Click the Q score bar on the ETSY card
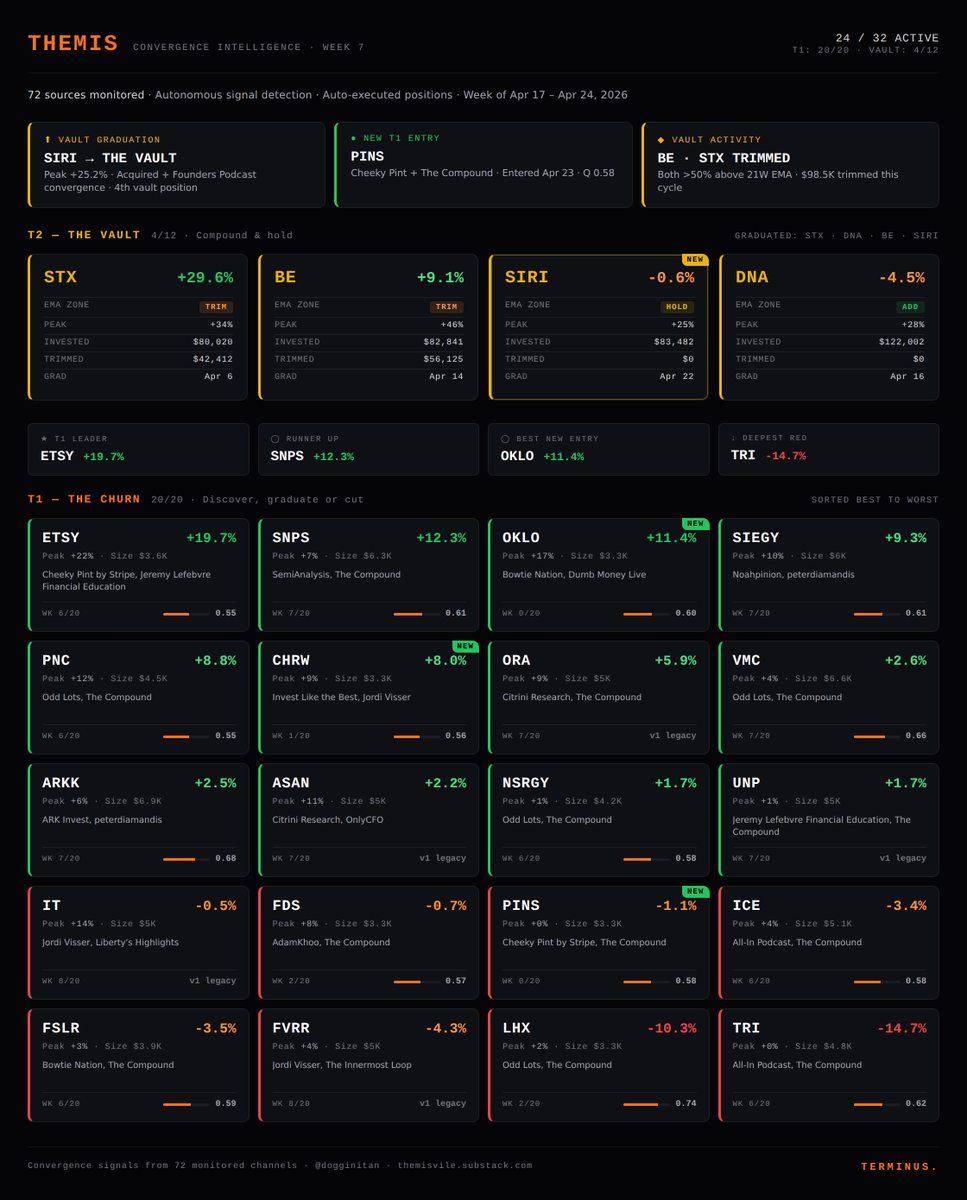 point(187,614)
